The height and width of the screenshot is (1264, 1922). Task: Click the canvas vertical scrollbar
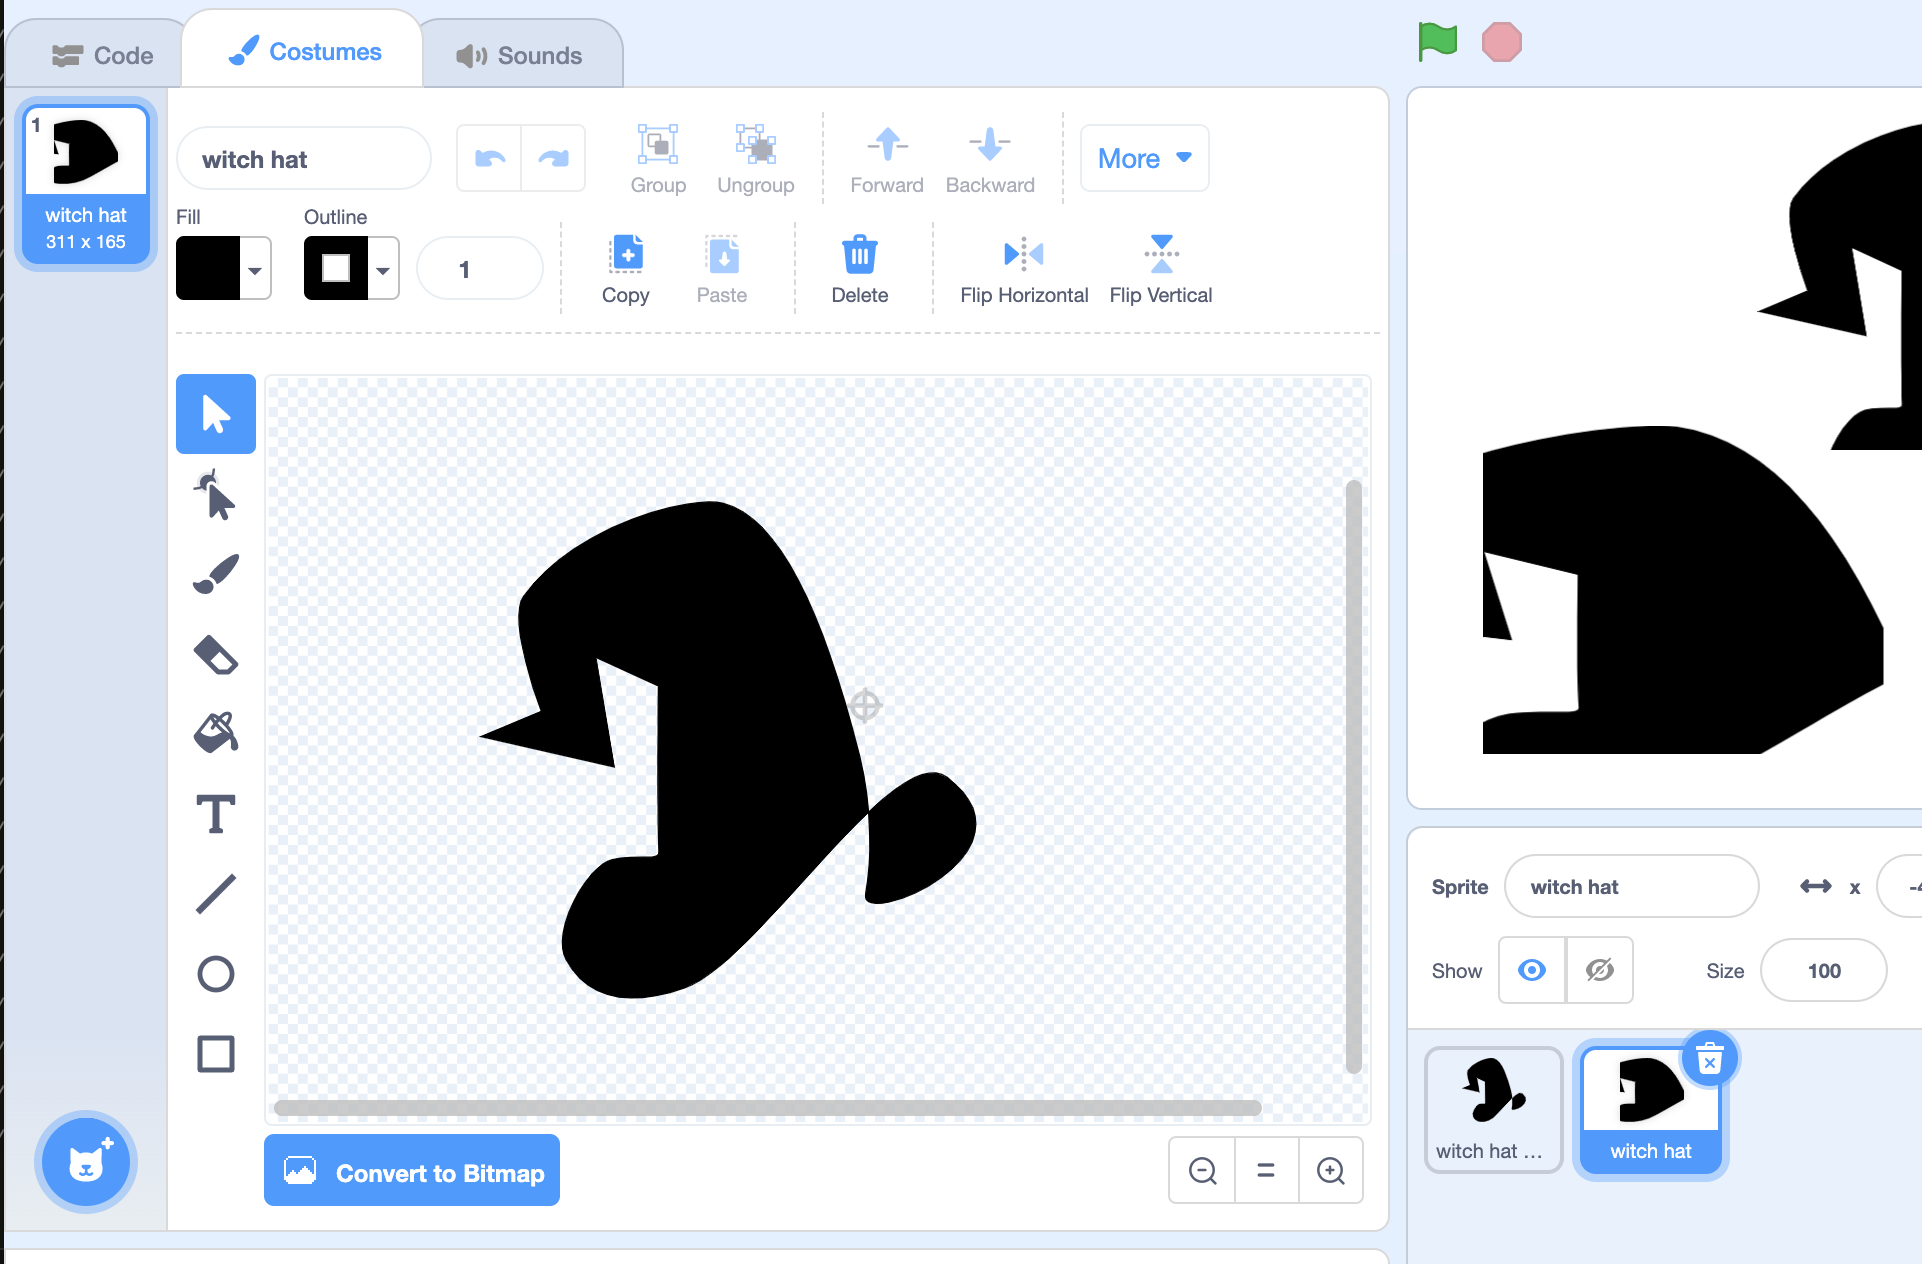coord(1354,775)
